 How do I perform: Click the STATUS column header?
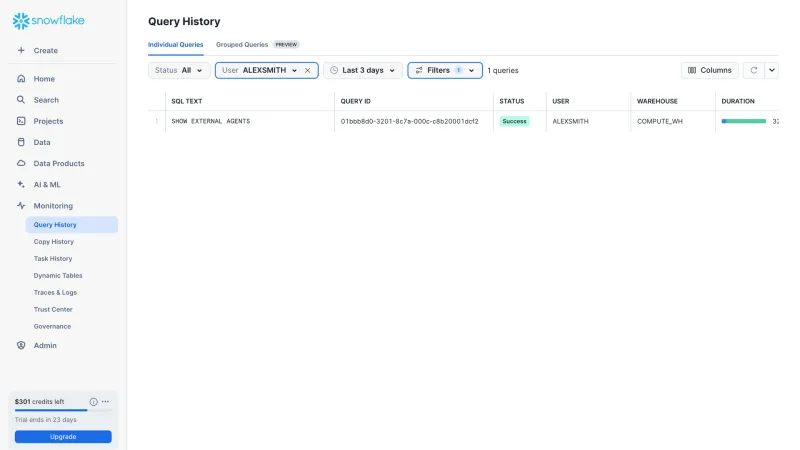[512, 101]
